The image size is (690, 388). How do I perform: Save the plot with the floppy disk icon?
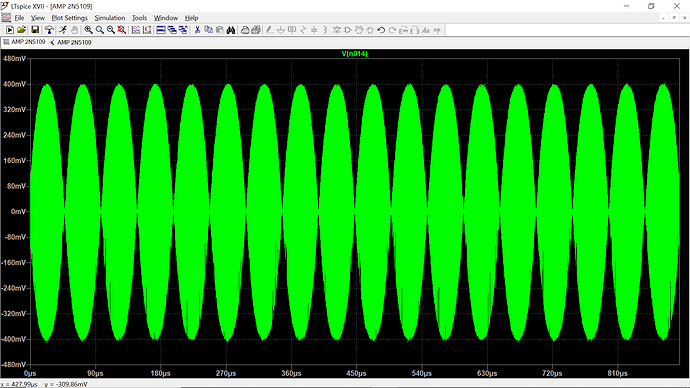35,30
